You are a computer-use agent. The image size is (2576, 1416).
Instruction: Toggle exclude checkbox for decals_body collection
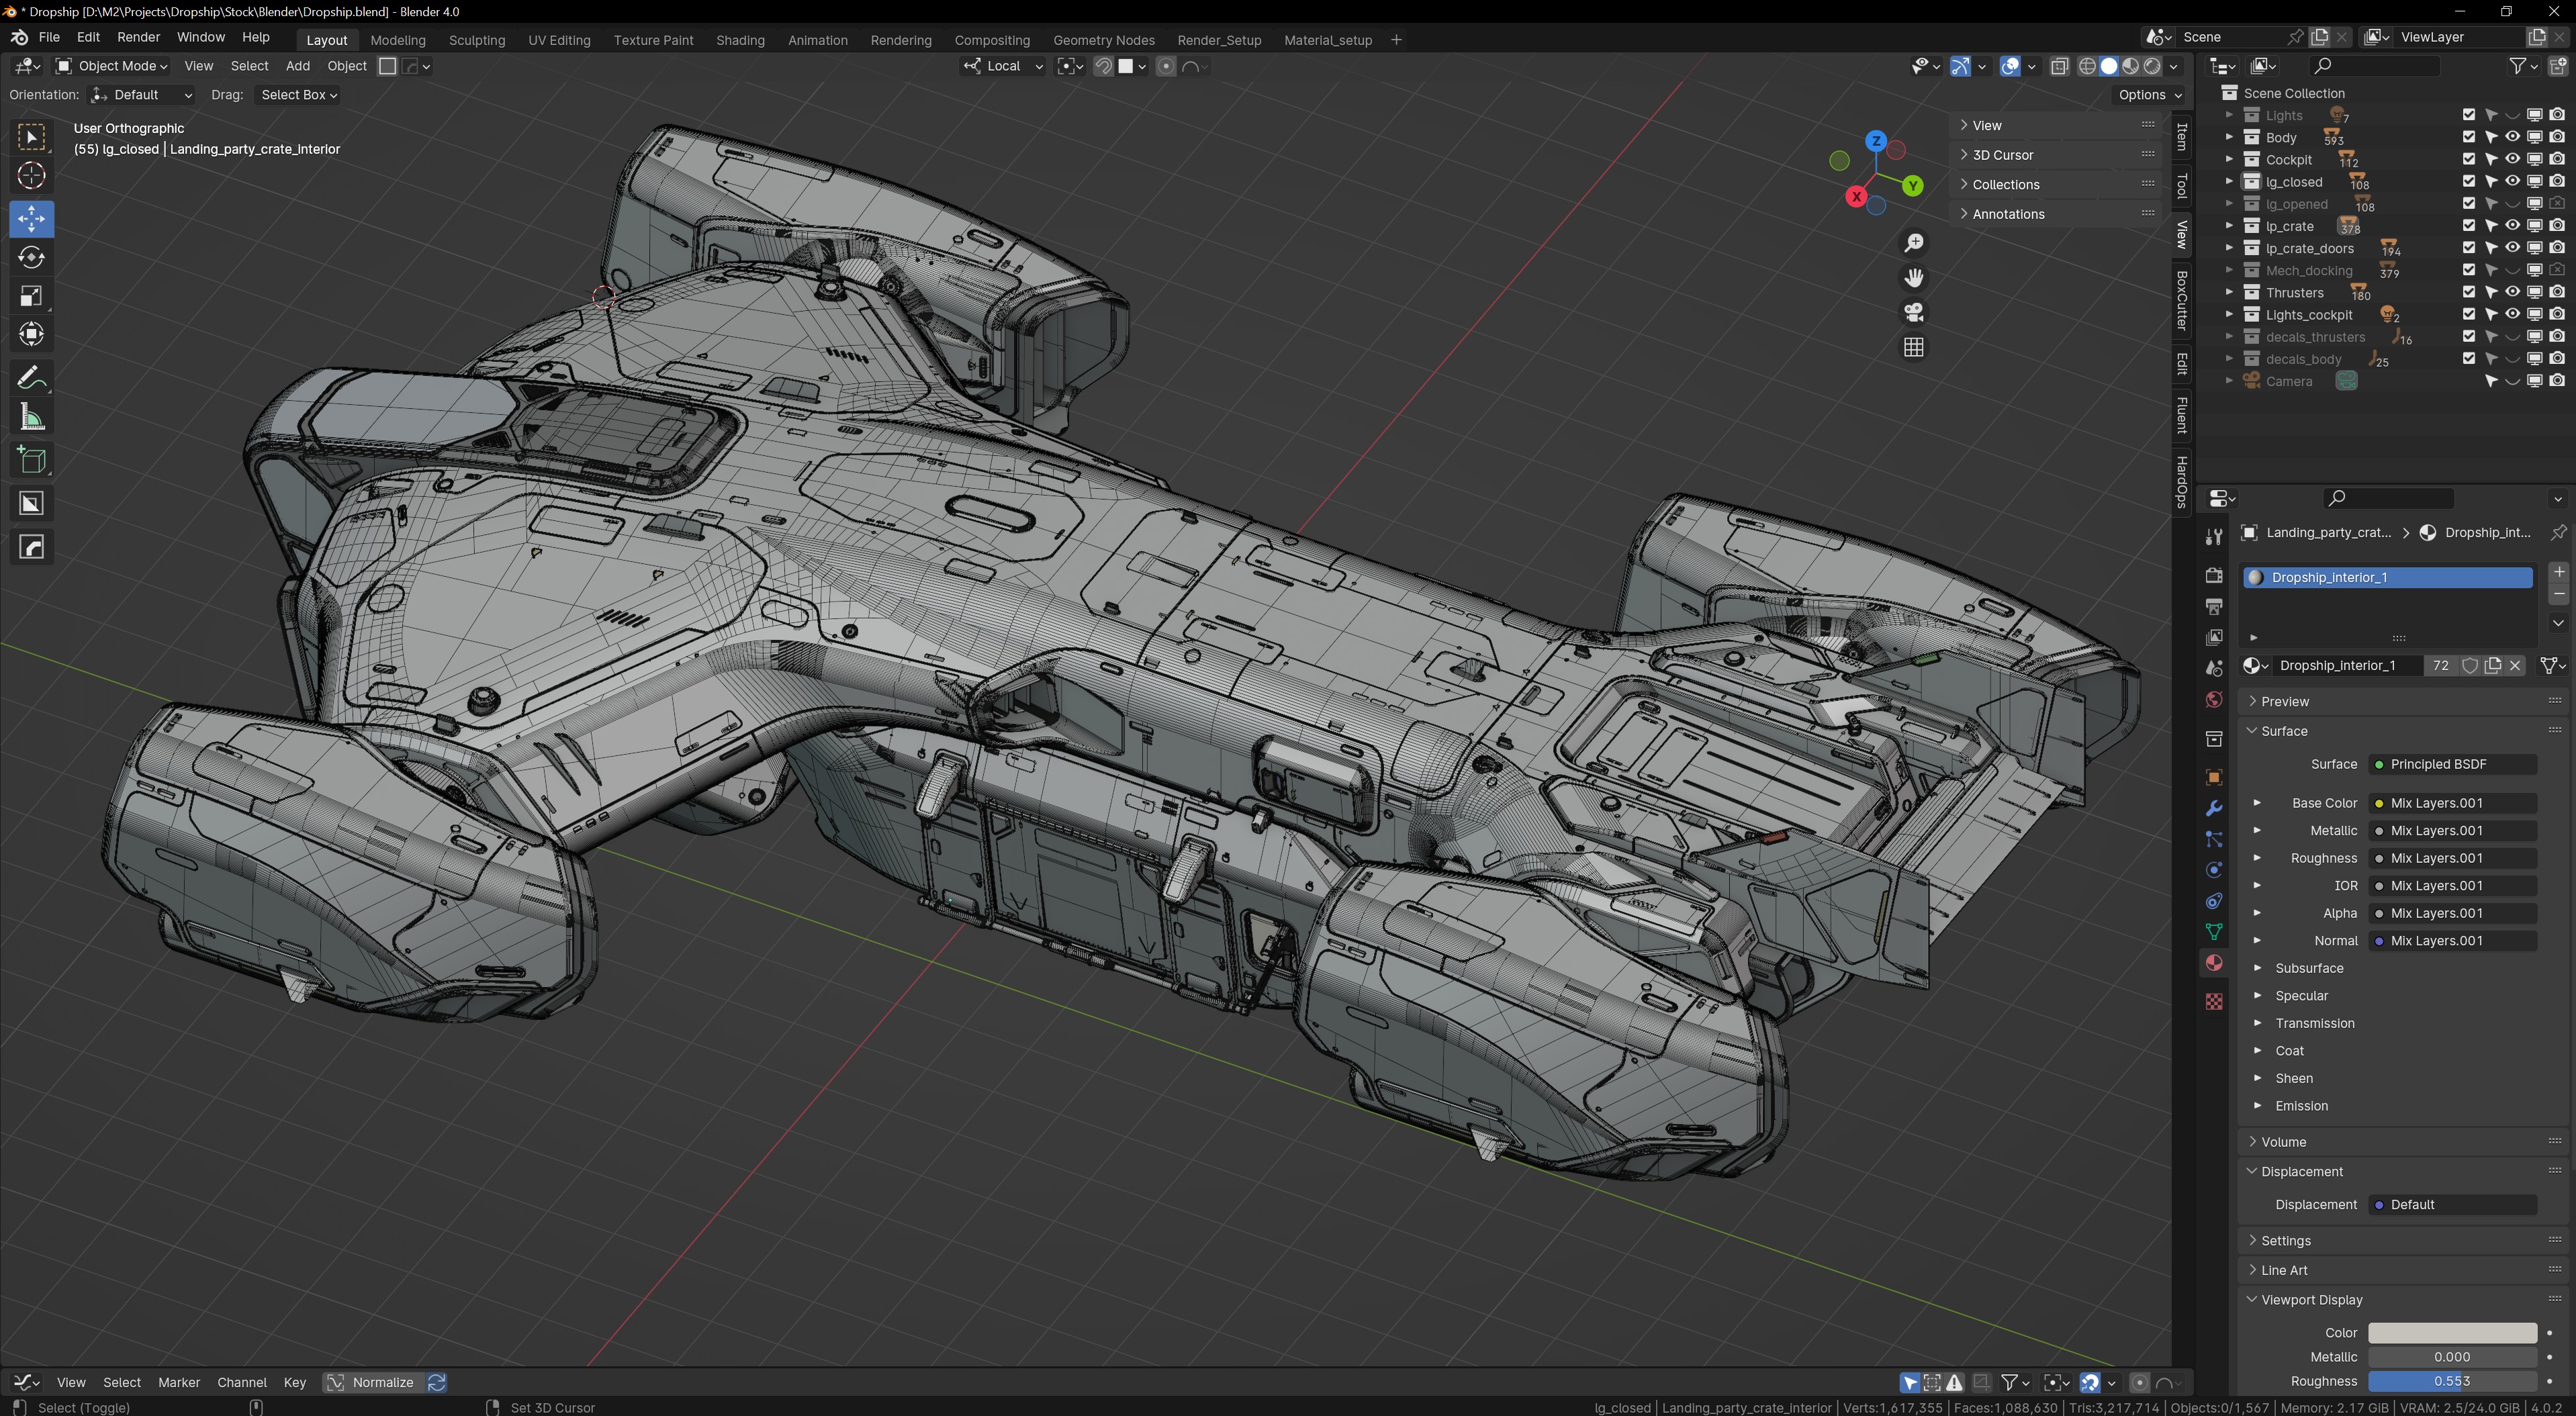2468,359
